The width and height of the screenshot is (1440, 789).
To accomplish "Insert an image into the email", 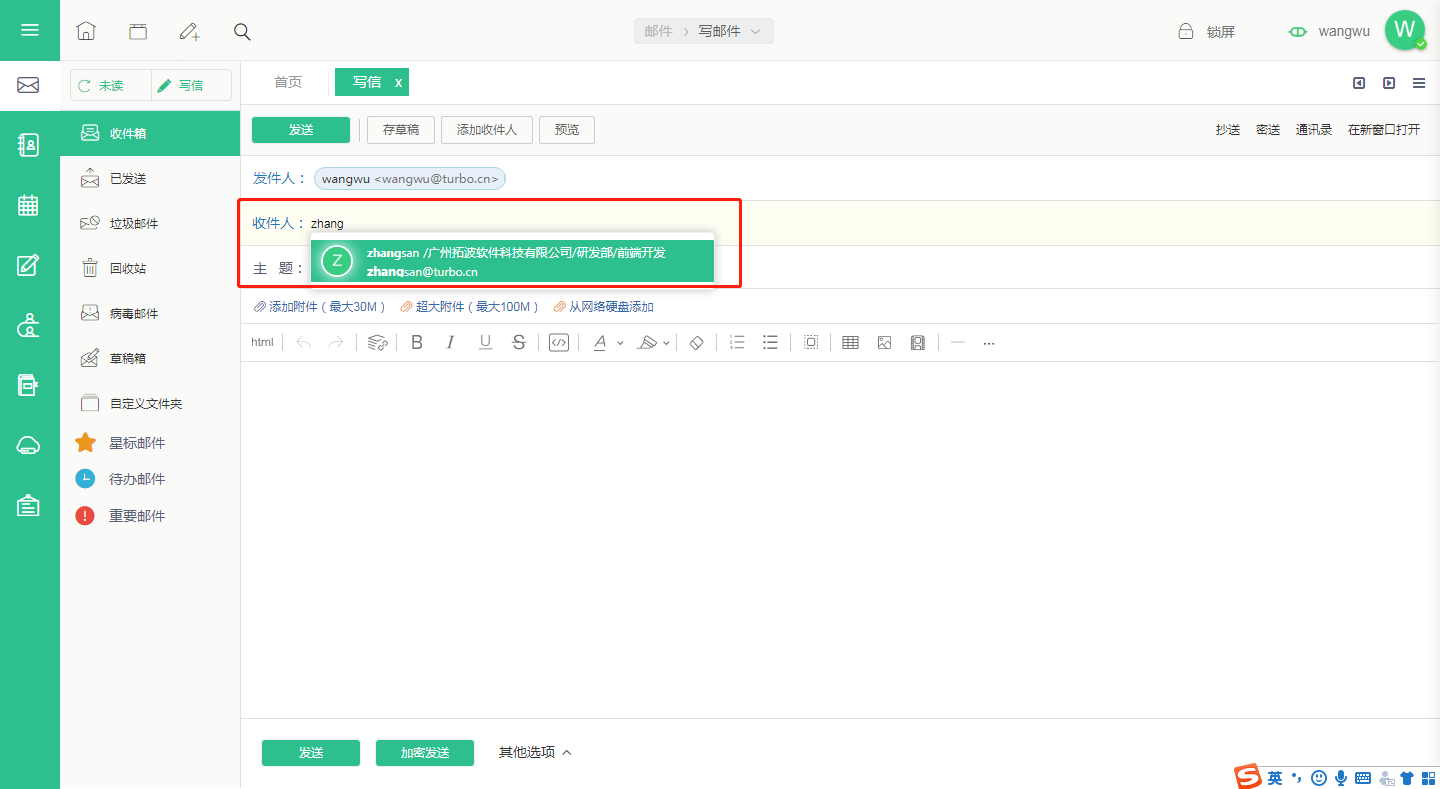I will pyautogui.click(x=884, y=342).
